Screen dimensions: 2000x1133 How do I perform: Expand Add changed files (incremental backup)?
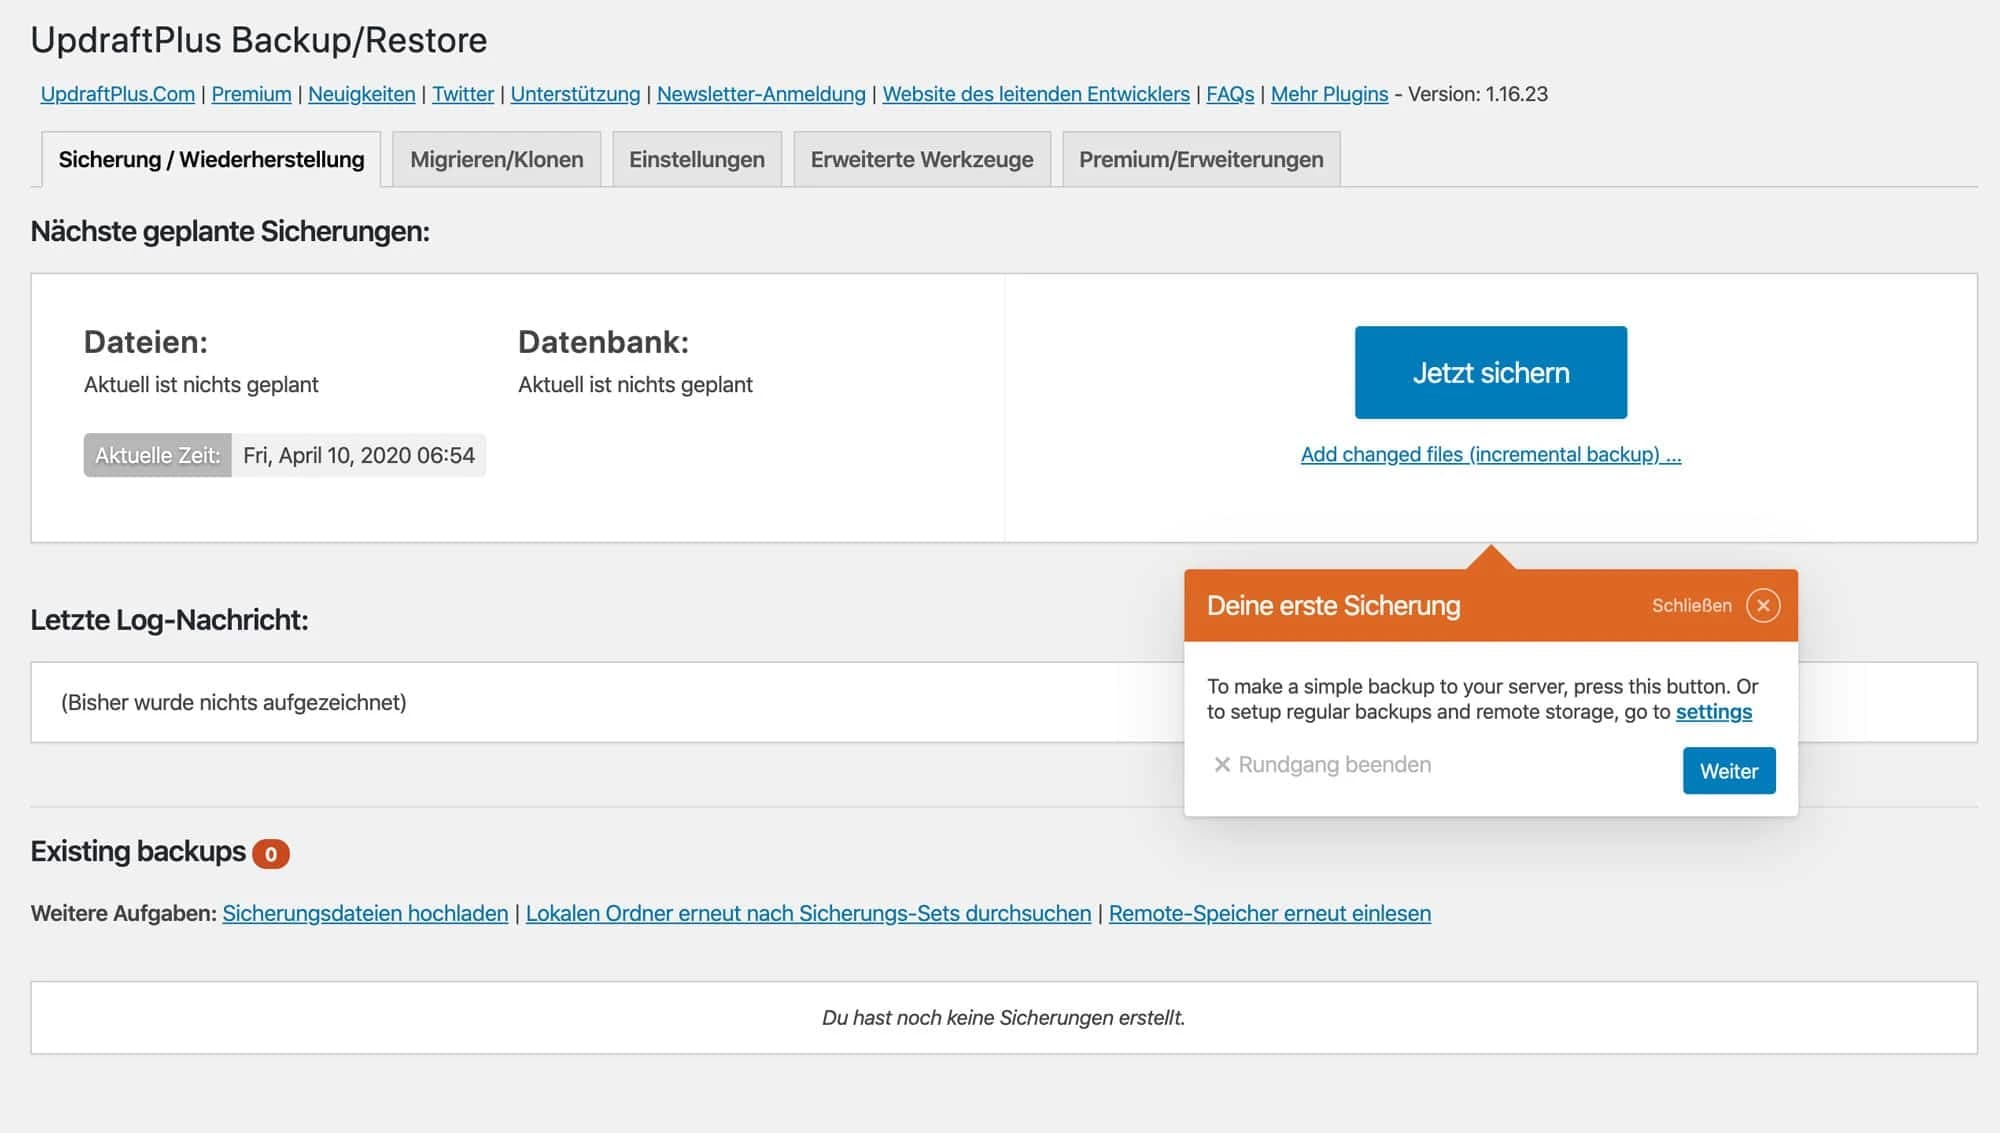pos(1491,454)
